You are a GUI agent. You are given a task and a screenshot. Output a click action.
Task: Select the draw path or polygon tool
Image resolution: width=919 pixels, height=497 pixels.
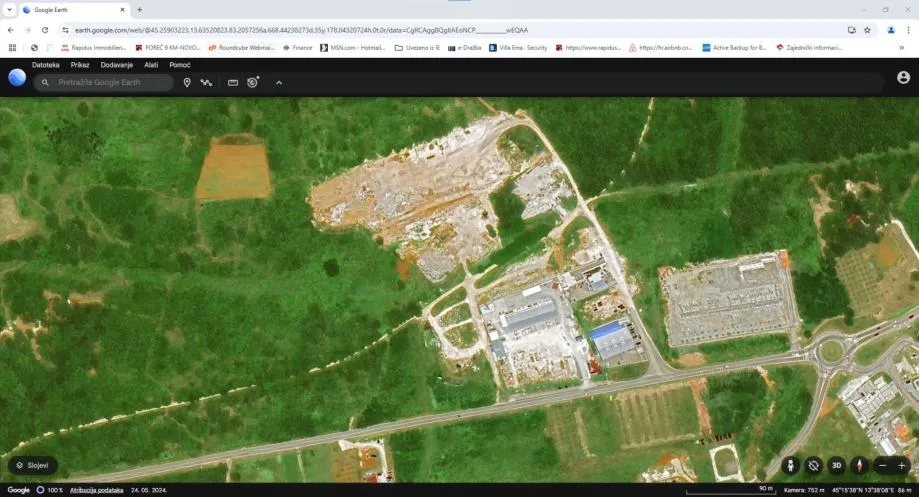click(x=206, y=82)
